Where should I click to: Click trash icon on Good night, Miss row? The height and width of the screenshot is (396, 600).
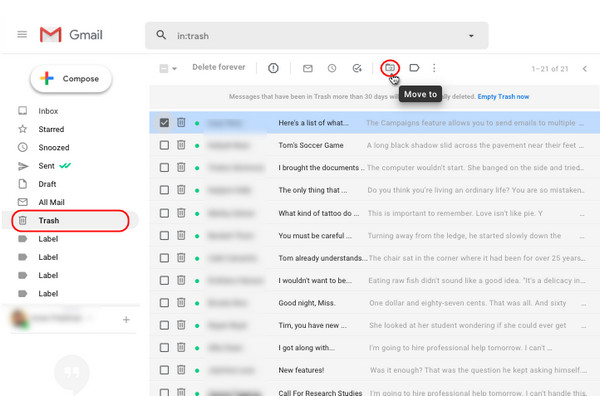click(181, 302)
